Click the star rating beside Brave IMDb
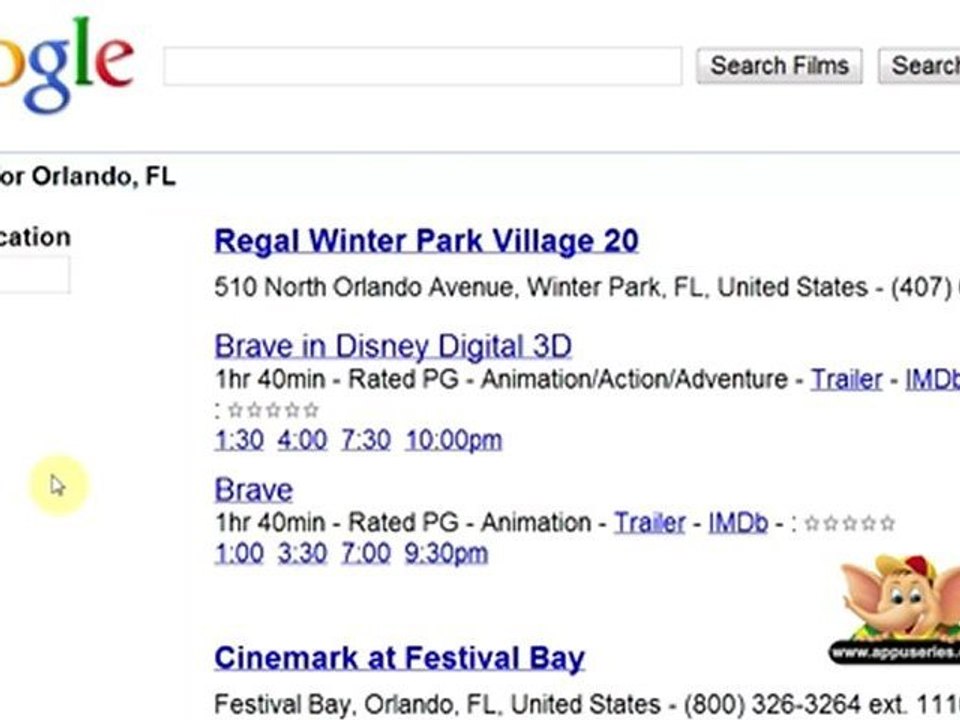This screenshot has height=720, width=960. [850, 523]
